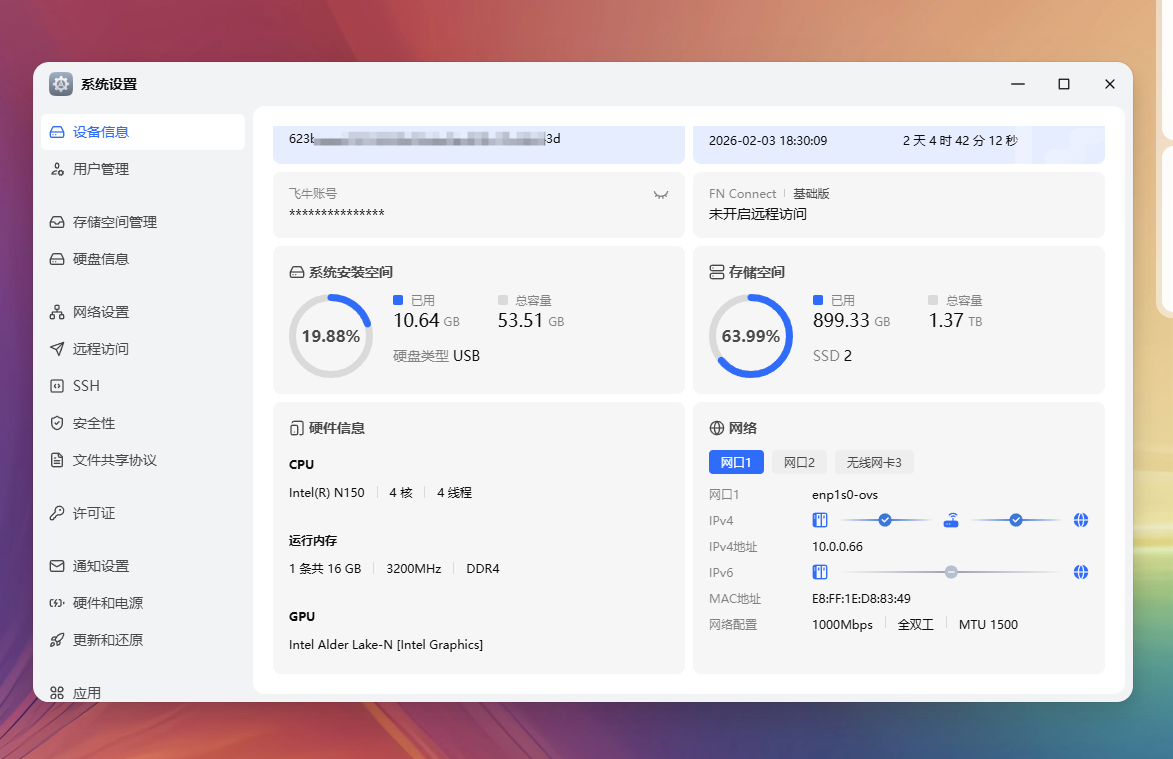Click the 硬盘信息 disk icon
Image resolution: width=1173 pixels, height=759 pixels.
coord(57,259)
